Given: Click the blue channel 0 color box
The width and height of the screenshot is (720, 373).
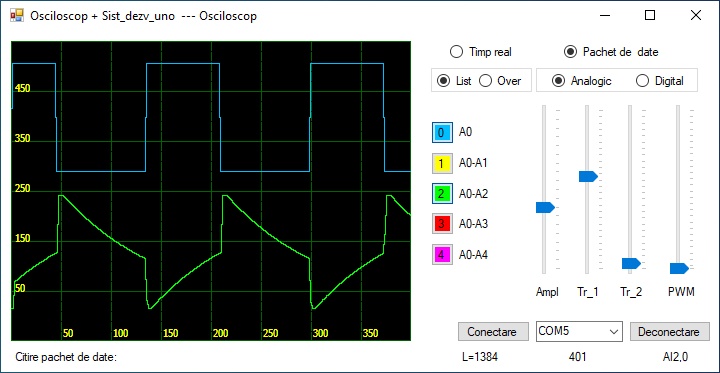Looking at the screenshot, I should tap(442, 132).
